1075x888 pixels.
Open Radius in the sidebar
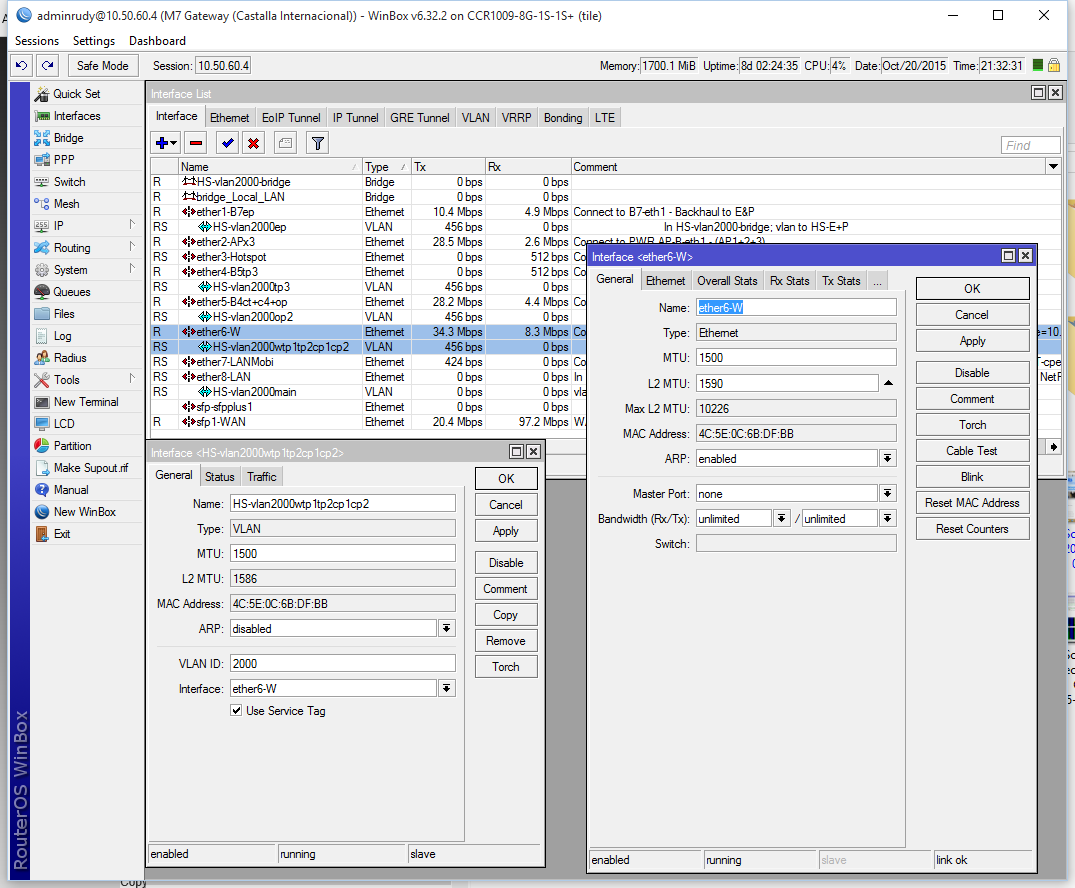70,358
